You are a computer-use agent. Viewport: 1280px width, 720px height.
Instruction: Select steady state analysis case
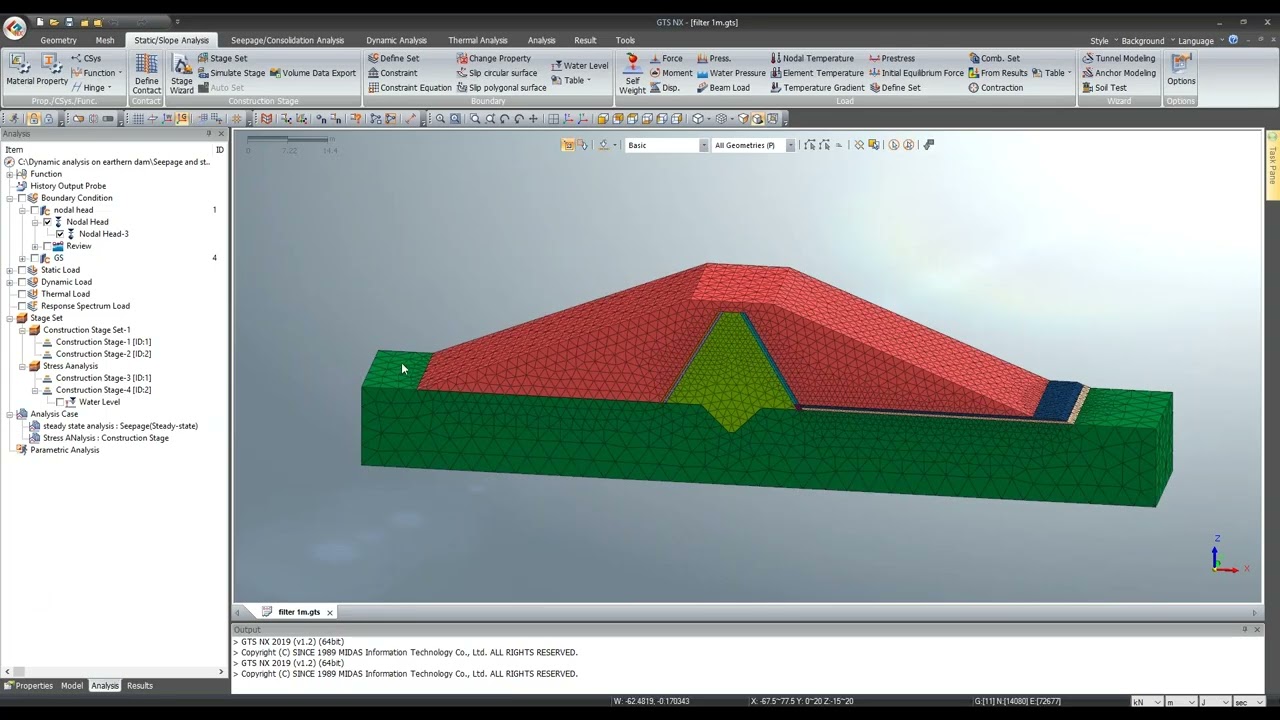tap(120, 426)
